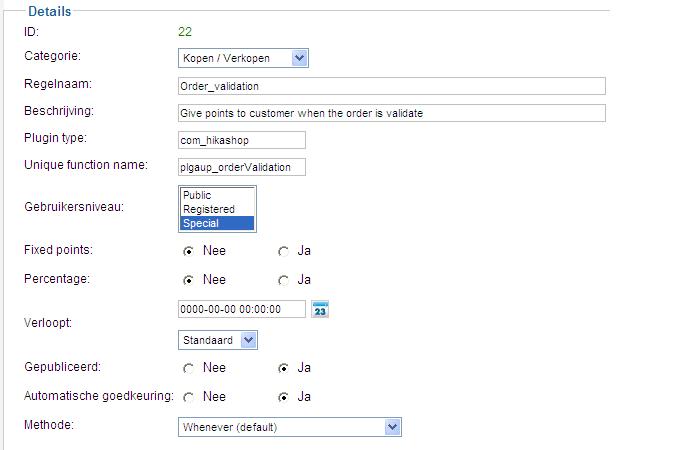Click the Regelnaam field containing Order_validation
Viewport: 684px width, 450px height.
pyautogui.click(x=392, y=86)
